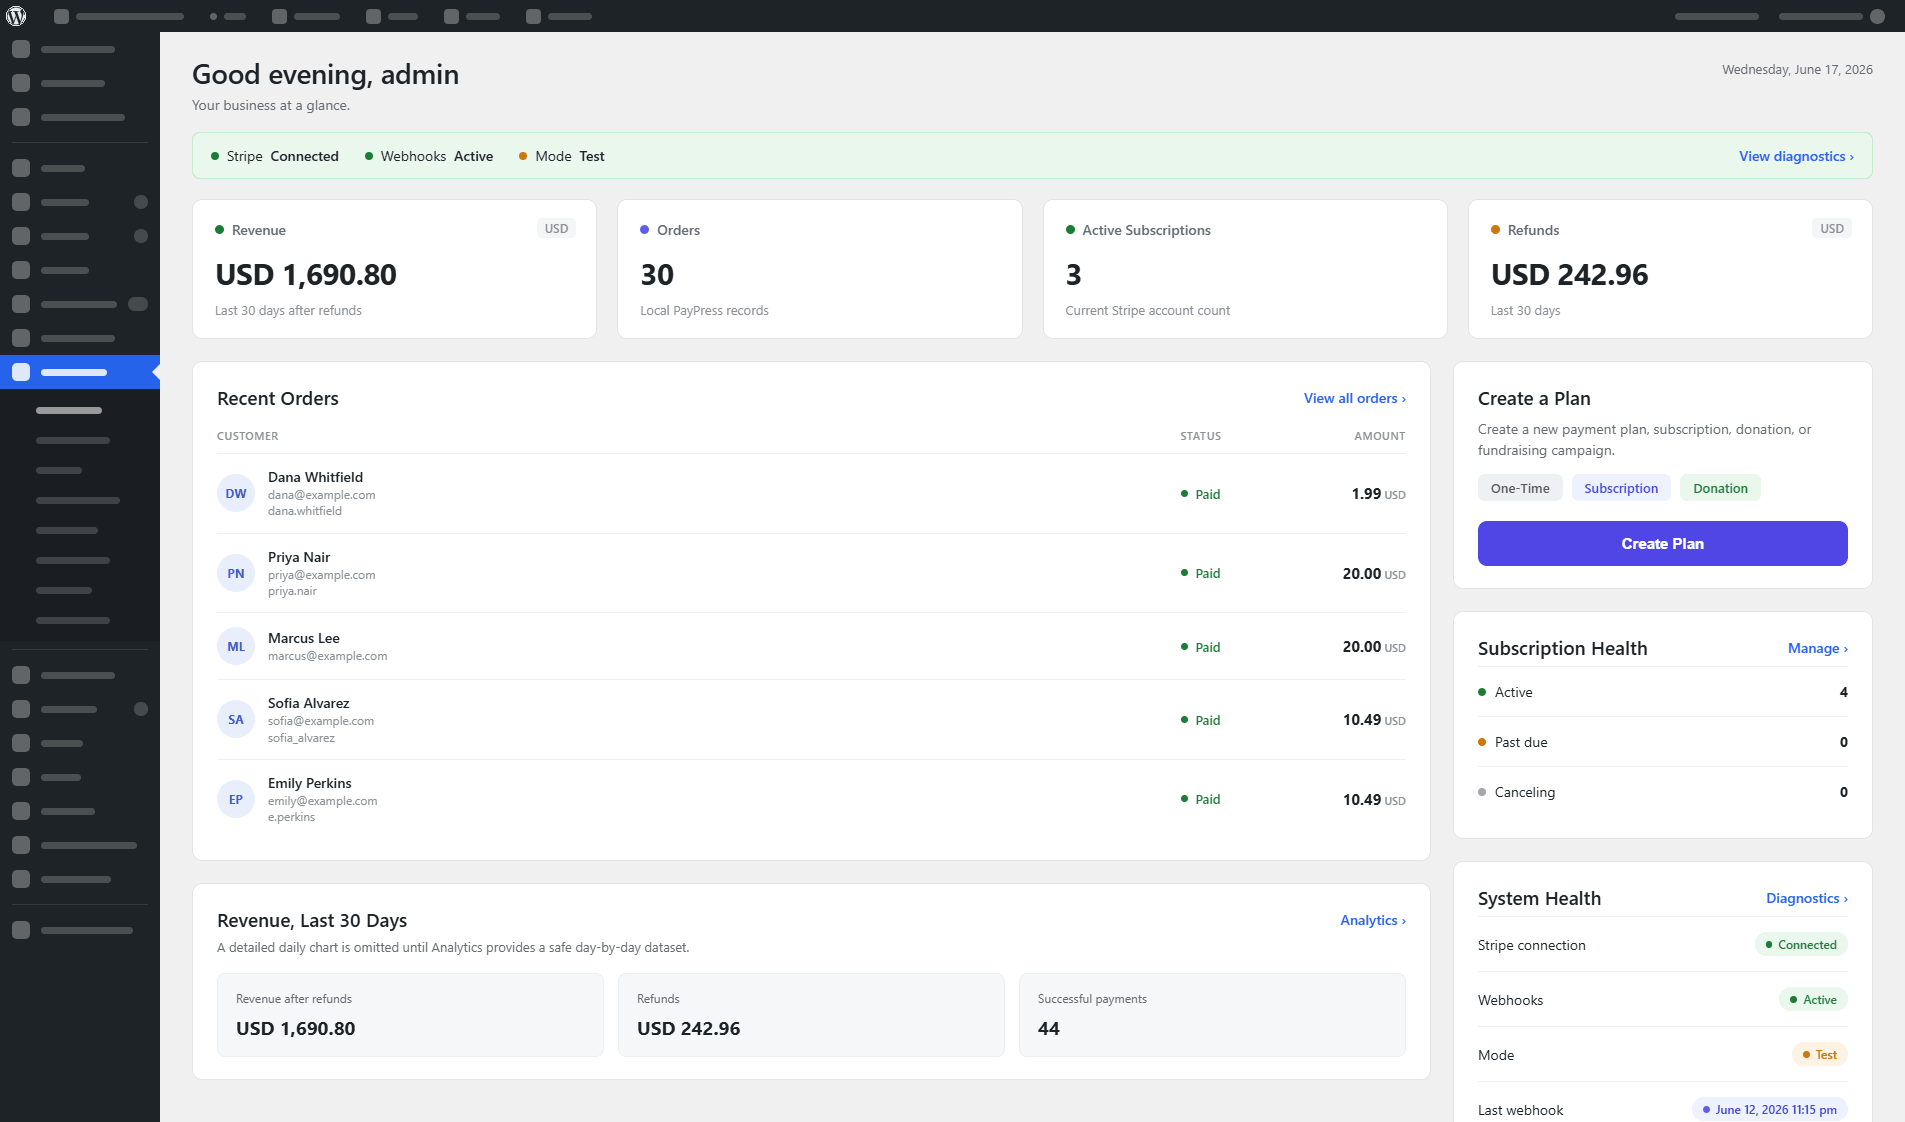Open View all orders
This screenshot has width=1905, height=1122.
point(1354,398)
